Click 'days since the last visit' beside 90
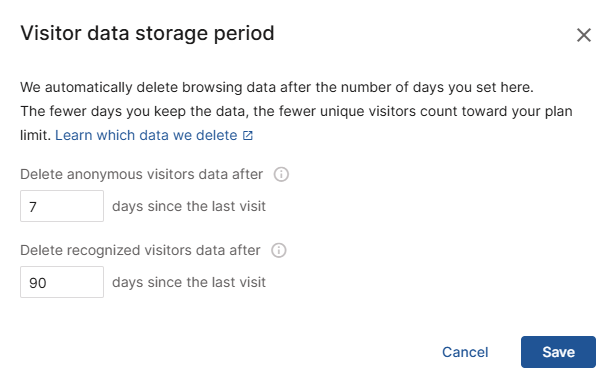613x380 pixels. [189, 282]
